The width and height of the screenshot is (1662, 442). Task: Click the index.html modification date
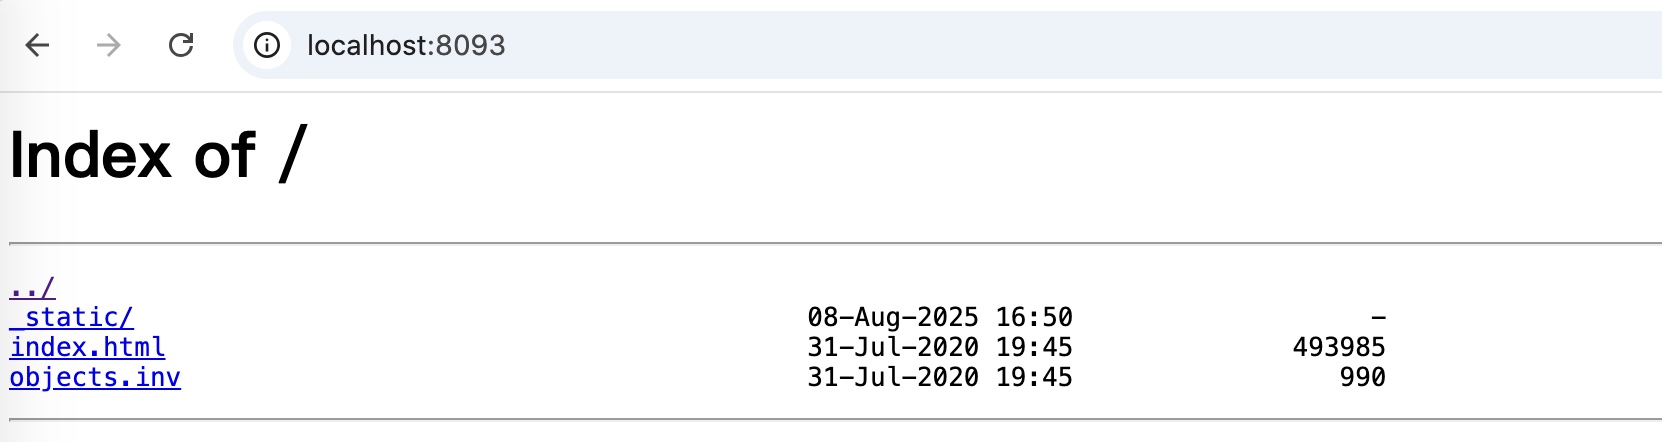point(940,347)
